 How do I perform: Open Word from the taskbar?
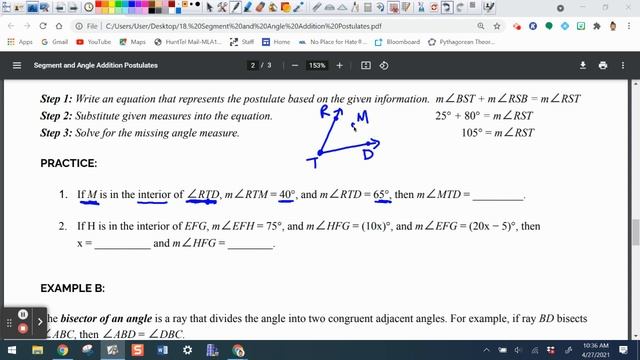coord(162,350)
